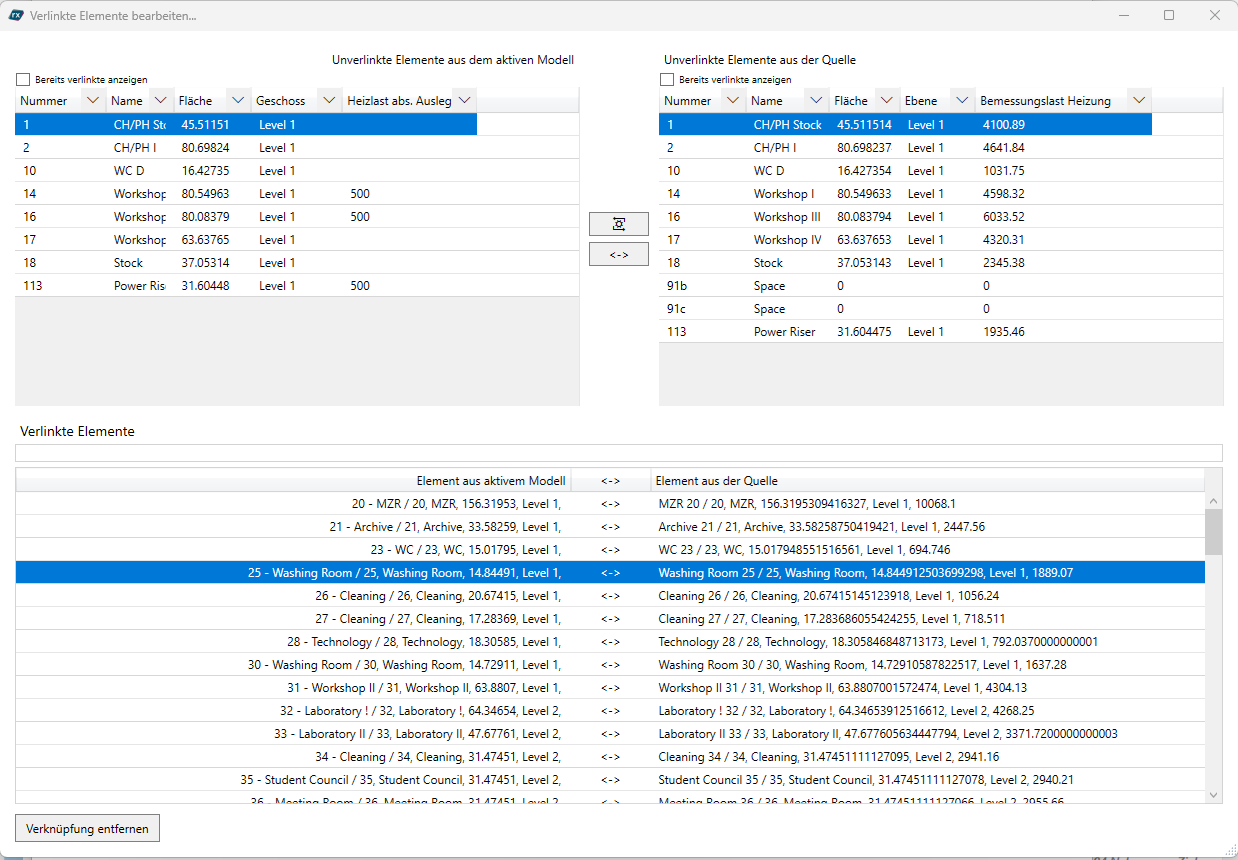
Task: Click the 'Verknüpfung entfernen' button
Action: coord(87,829)
